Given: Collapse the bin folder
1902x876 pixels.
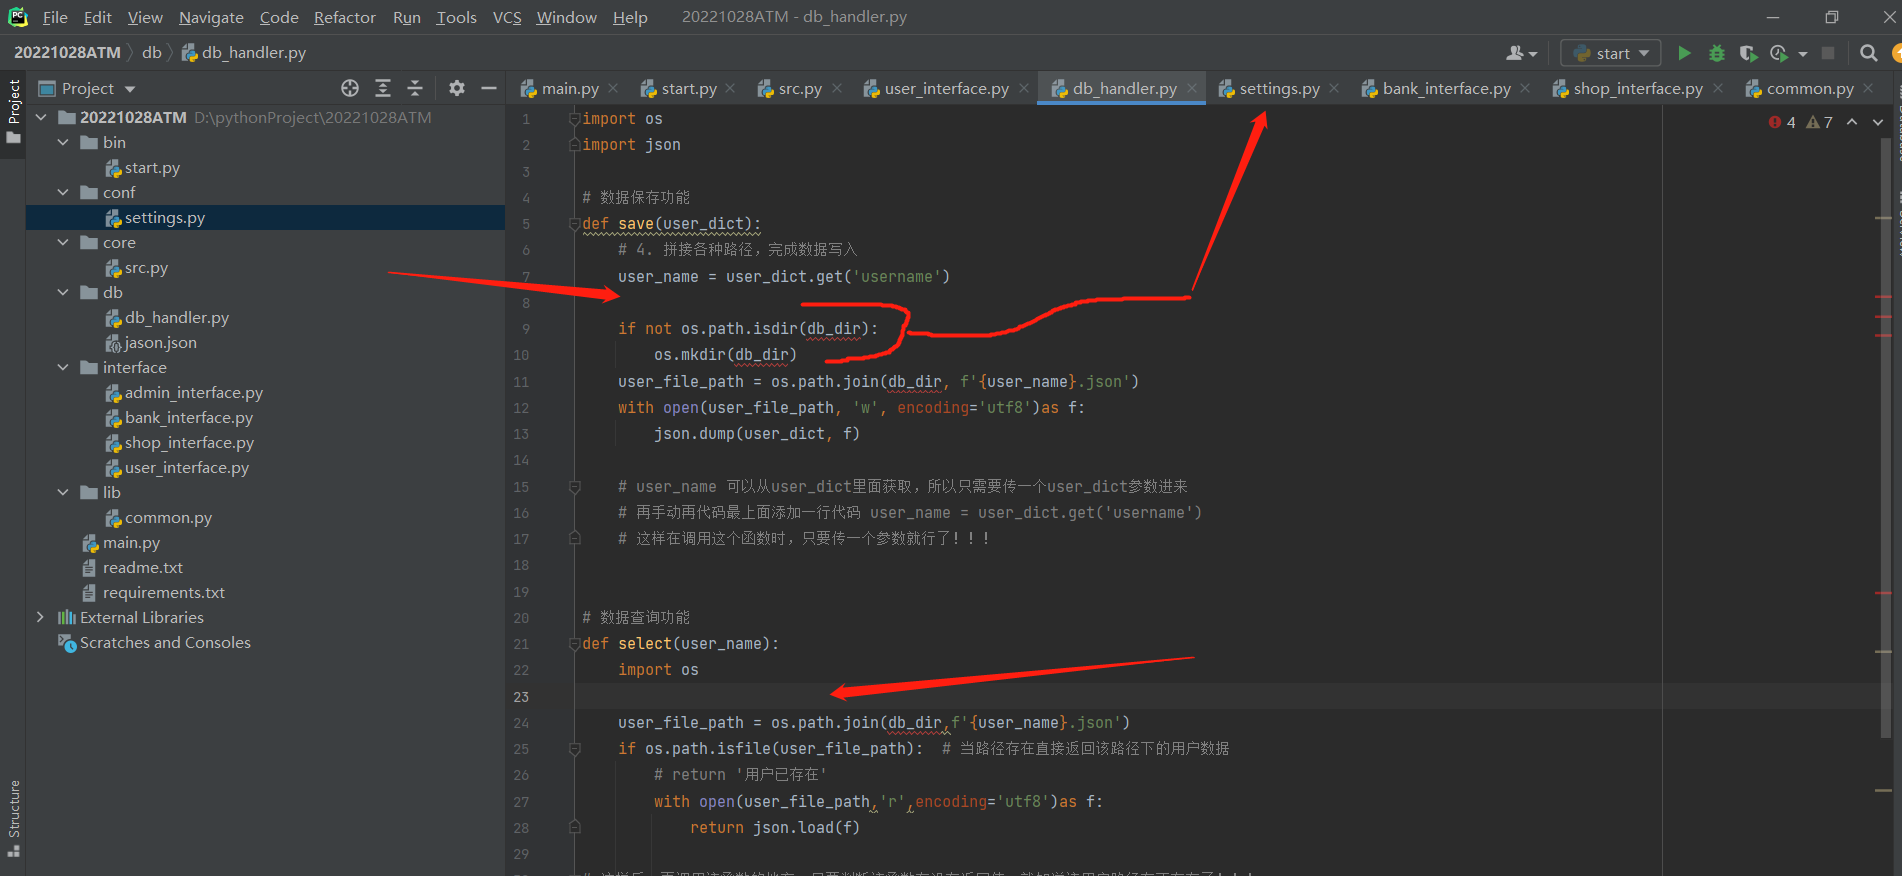Looking at the screenshot, I should tap(63, 143).
